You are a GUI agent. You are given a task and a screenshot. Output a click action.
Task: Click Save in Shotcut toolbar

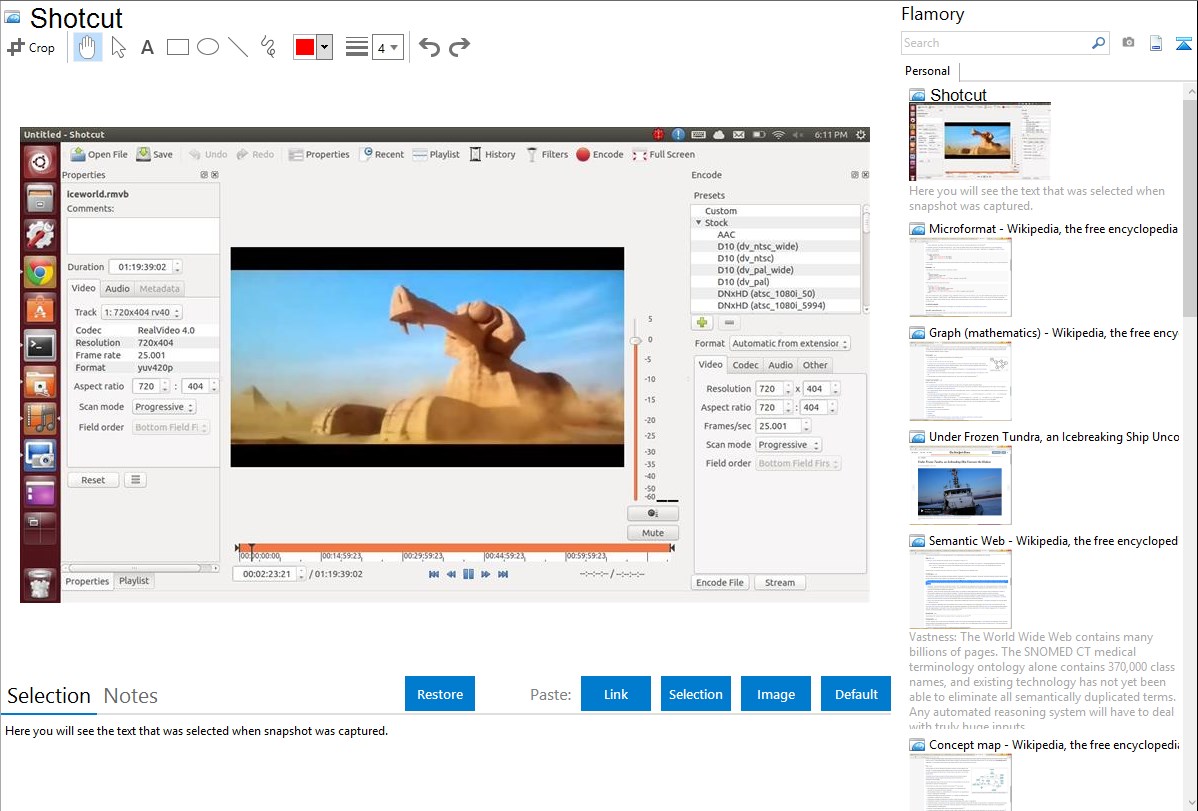(x=155, y=154)
